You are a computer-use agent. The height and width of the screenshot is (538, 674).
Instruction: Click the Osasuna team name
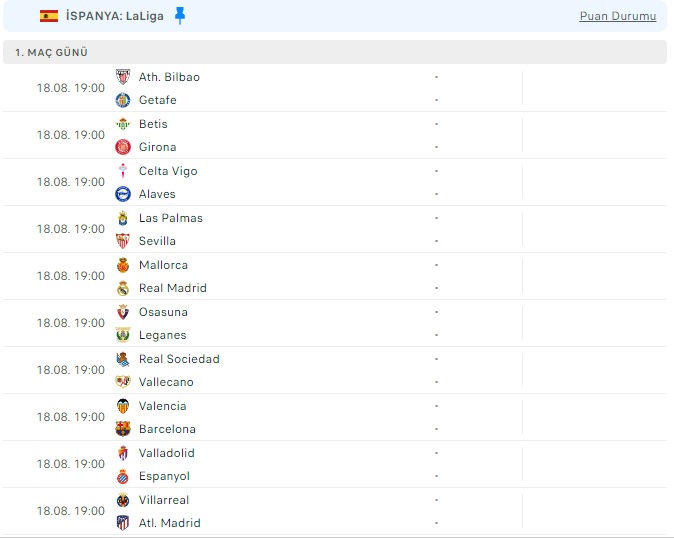point(163,312)
